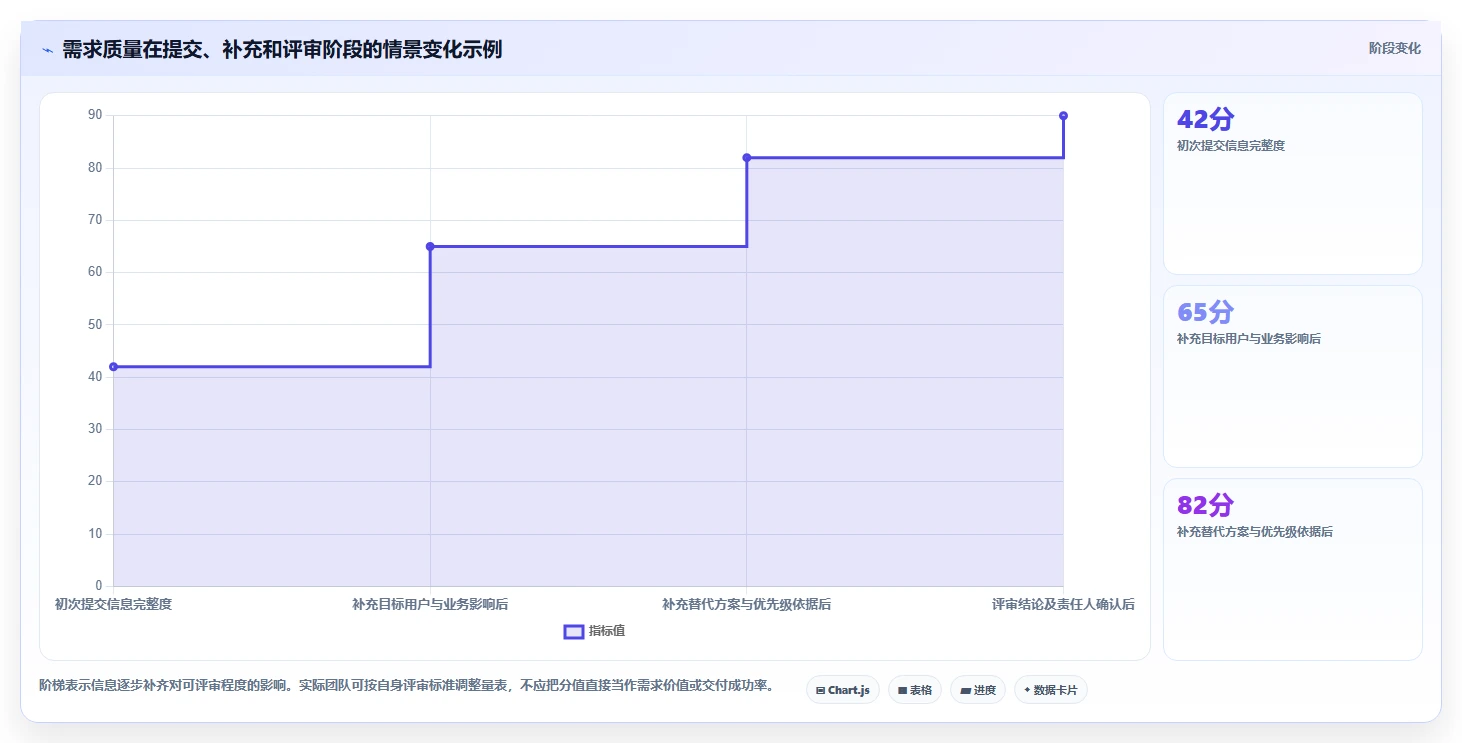Image resolution: width=1462 pixels, height=743 pixels.
Task: Click the y-axis value 50
Action: [x=95, y=324]
